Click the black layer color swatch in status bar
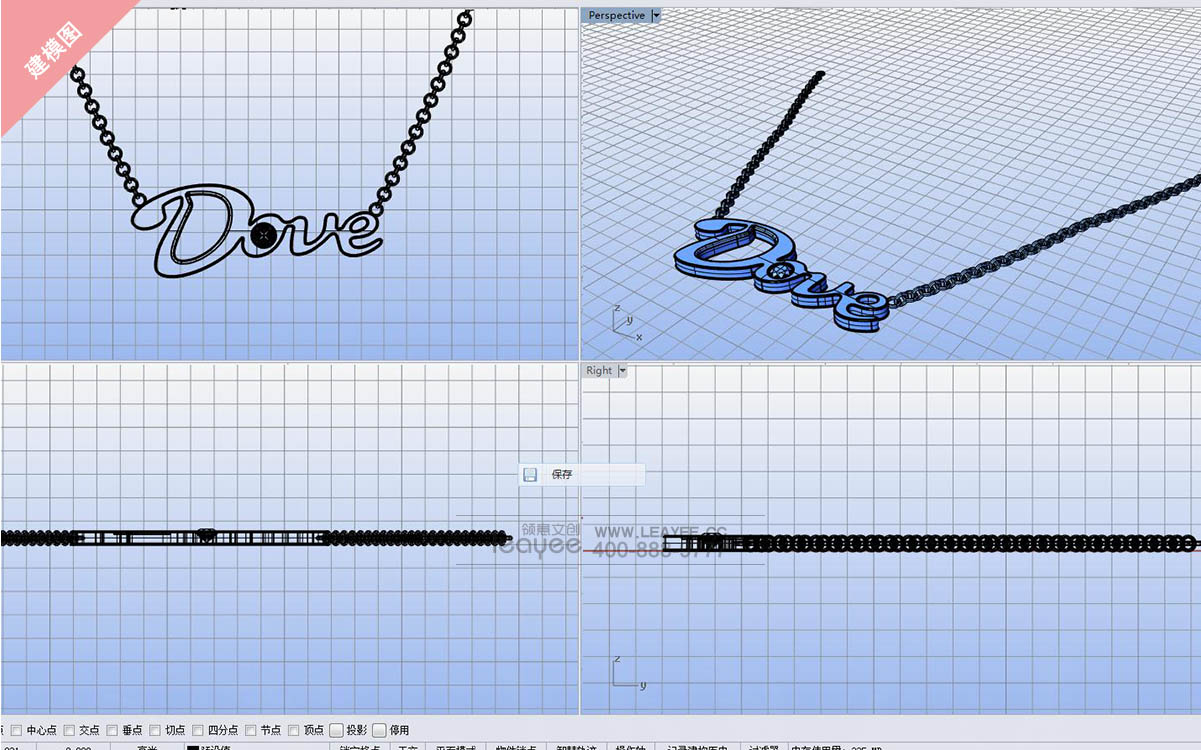Viewport: 1201px width, 750px height. click(x=193, y=747)
